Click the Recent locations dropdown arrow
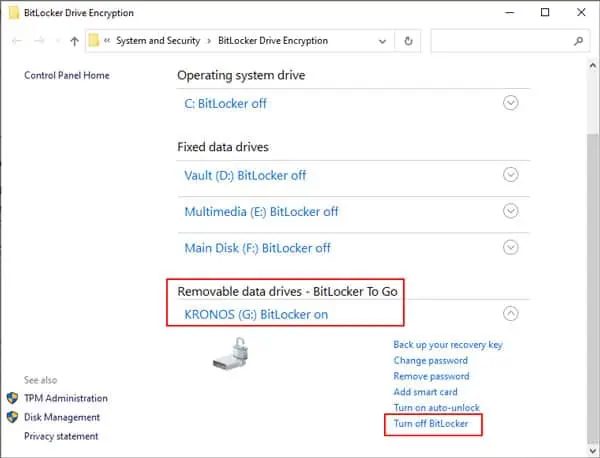Viewport: 600px width, 458px height. pos(57,41)
